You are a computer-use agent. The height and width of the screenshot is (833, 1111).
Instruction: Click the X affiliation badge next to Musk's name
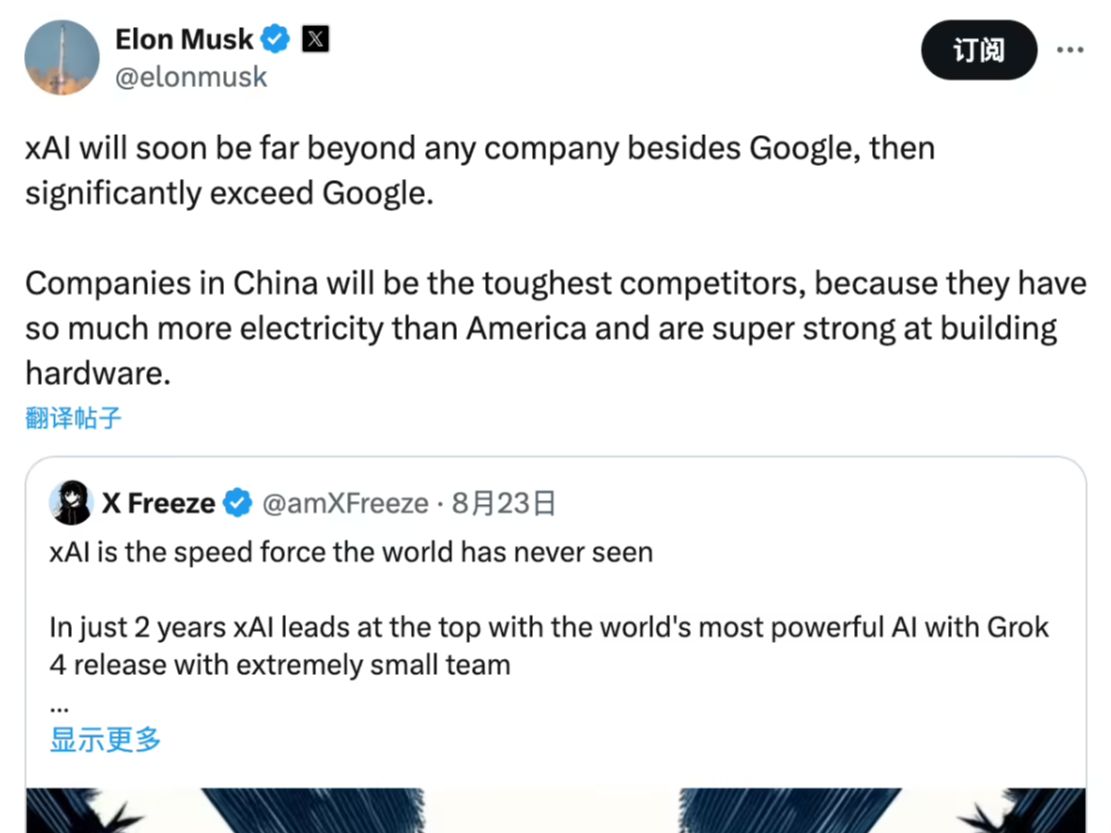point(315,38)
